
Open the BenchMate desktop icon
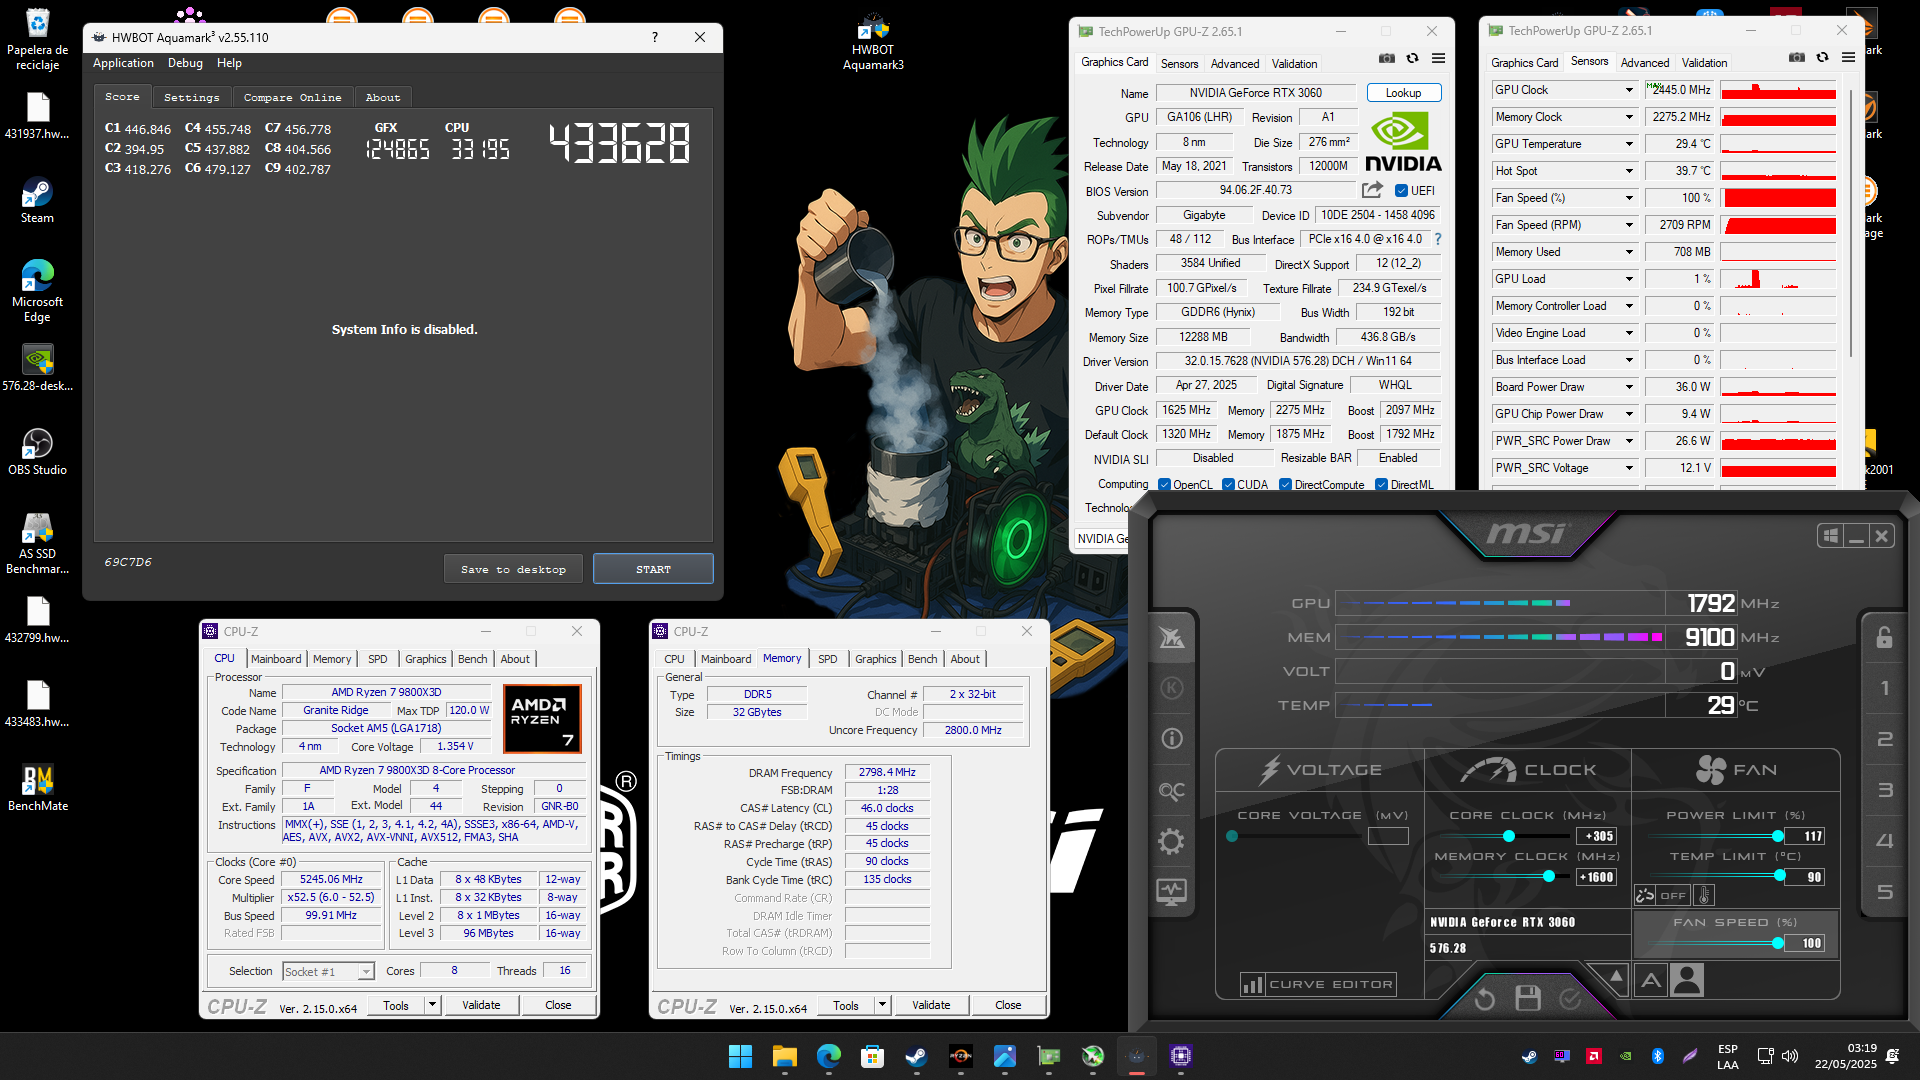(37, 788)
